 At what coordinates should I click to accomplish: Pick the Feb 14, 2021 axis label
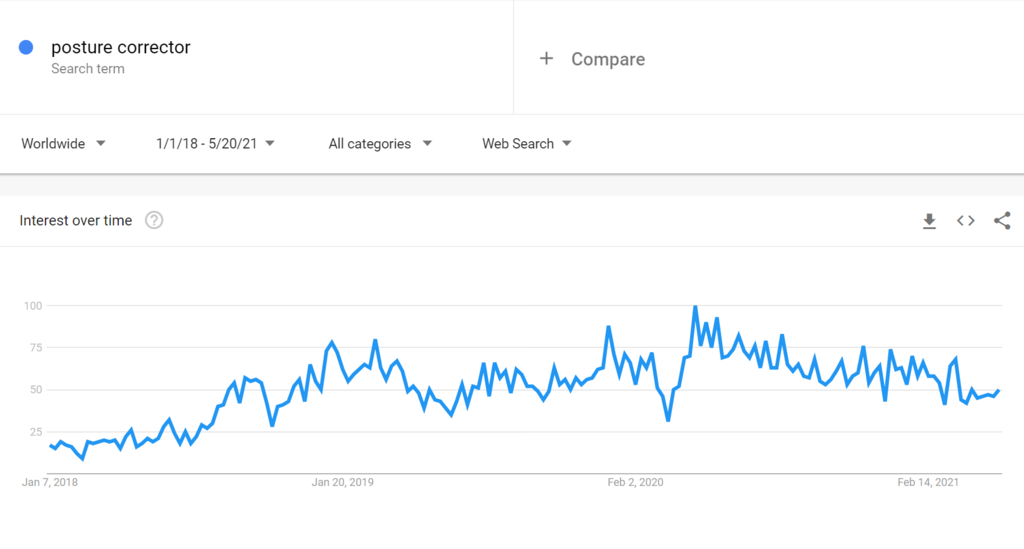928,483
